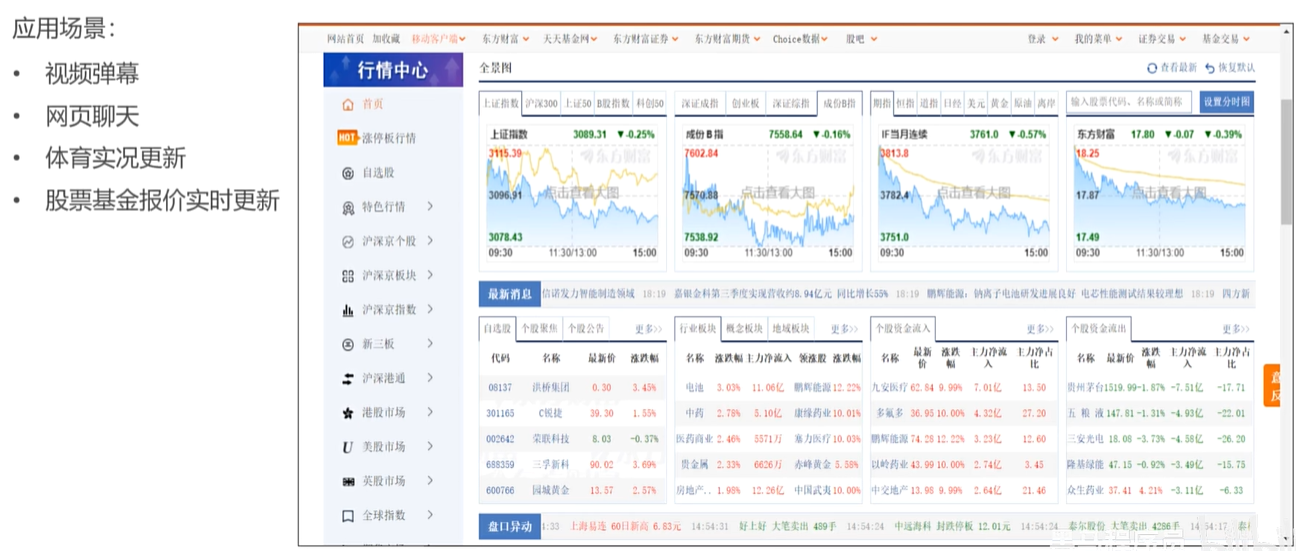Click the stock code search input field
The image size is (1296, 551).
click(1130, 102)
